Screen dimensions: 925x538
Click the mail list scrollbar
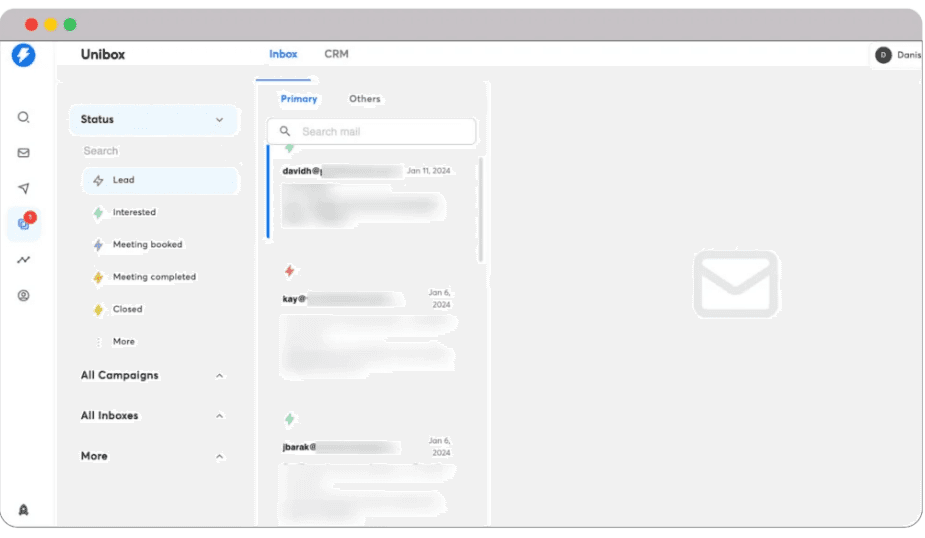coord(481,210)
